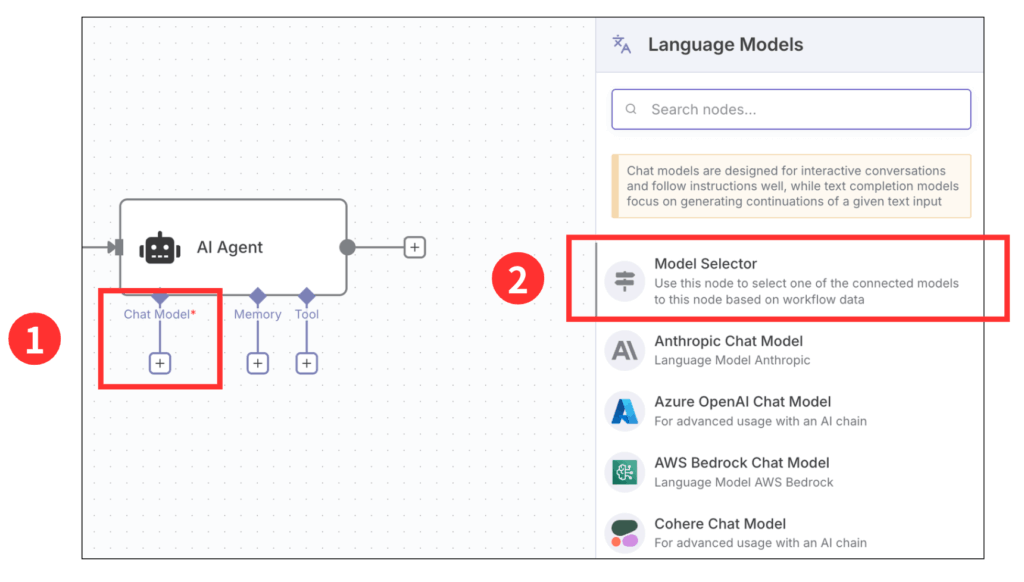Image resolution: width=1024 pixels, height=582 pixels.
Task: Select AWS Bedrock Chat Model title
Action: click(741, 463)
